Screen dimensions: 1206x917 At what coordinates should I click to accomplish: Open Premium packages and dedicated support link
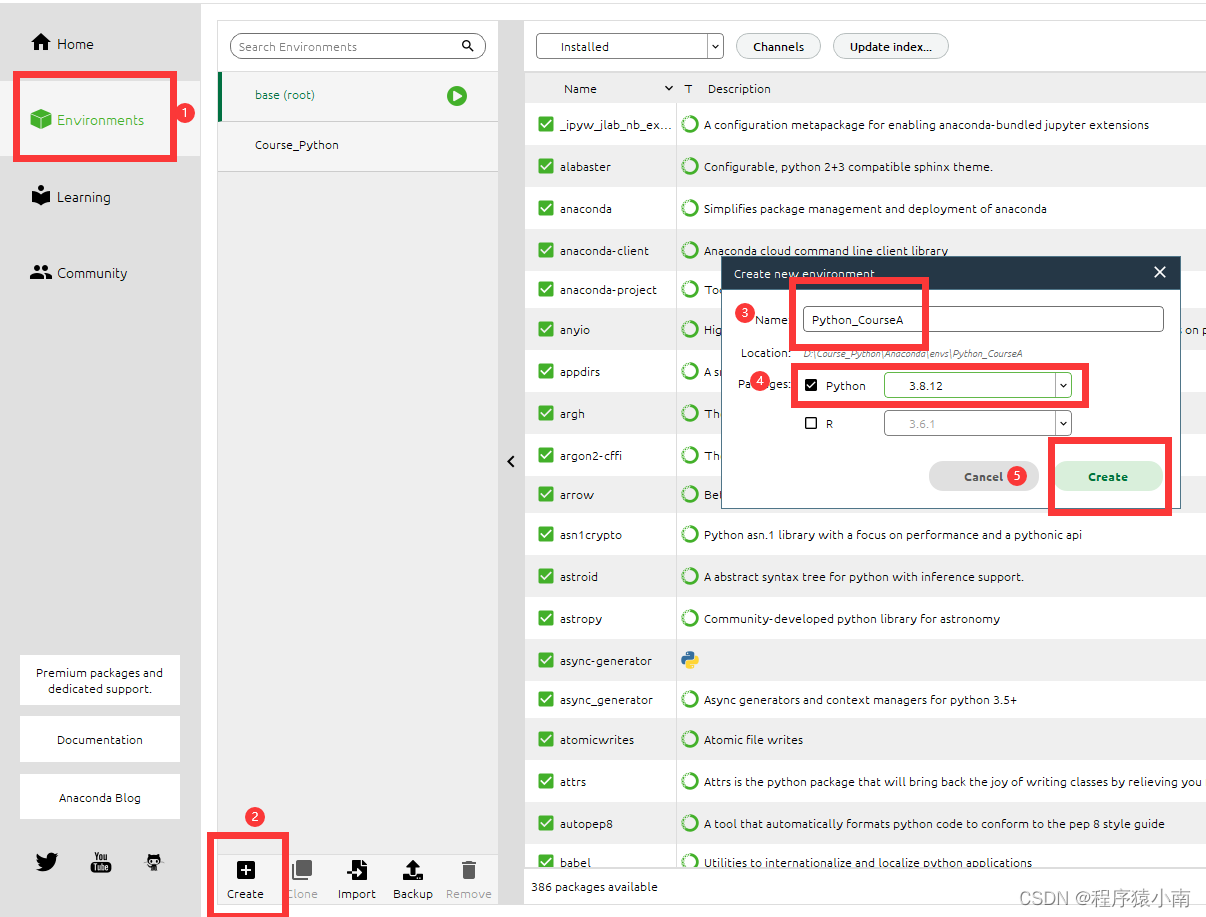(x=100, y=681)
